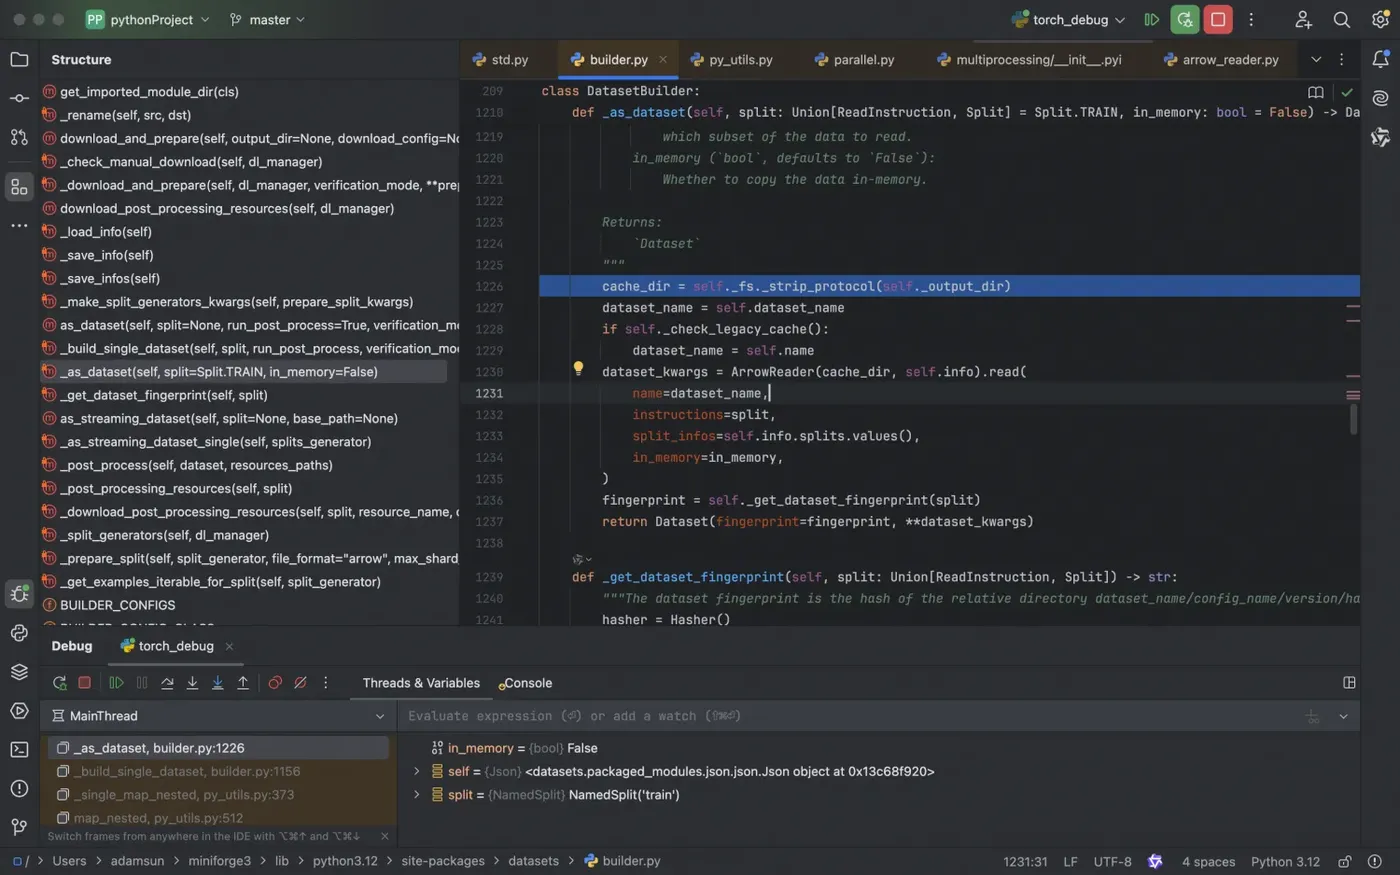Open debugger layout settings icon

[x=1349, y=683]
